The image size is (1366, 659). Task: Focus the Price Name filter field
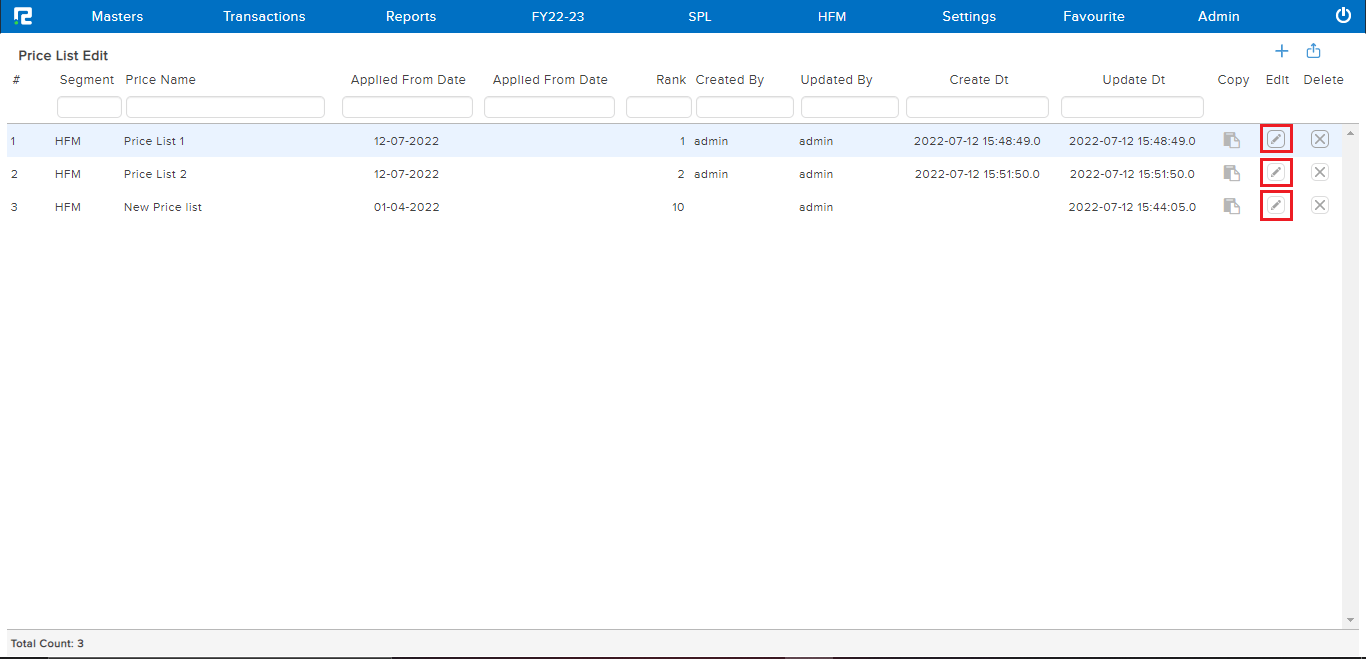pos(225,107)
